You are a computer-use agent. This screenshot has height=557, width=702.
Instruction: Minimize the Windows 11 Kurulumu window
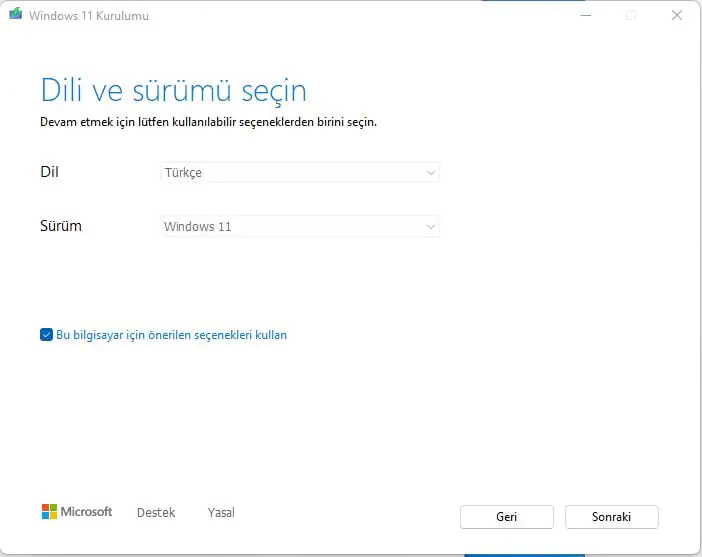(x=583, y=16)
